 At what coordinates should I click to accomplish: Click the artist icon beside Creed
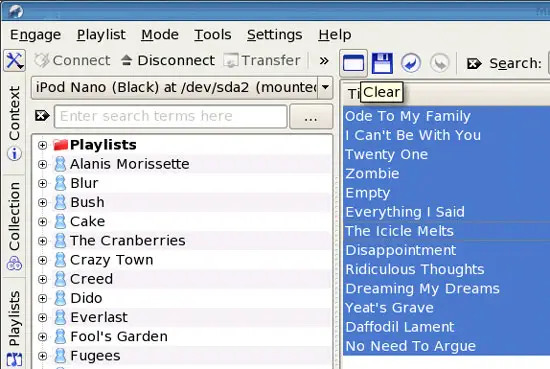click(x=60, y=279)
